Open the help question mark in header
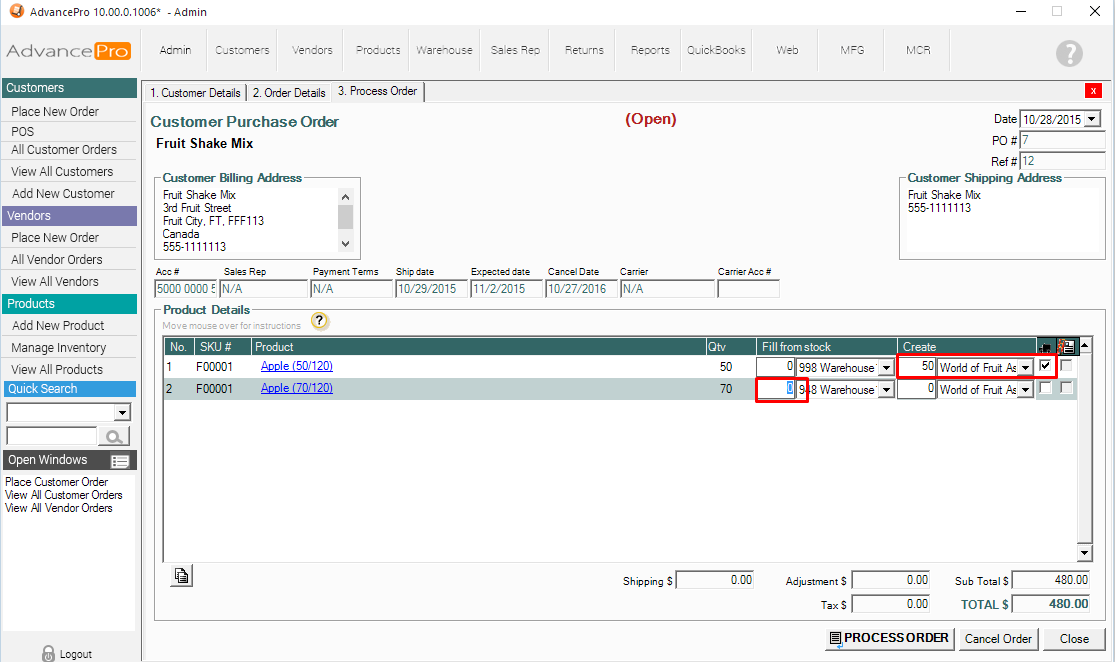Viewport: 1115px width, 662px height. coord(1069,53)
